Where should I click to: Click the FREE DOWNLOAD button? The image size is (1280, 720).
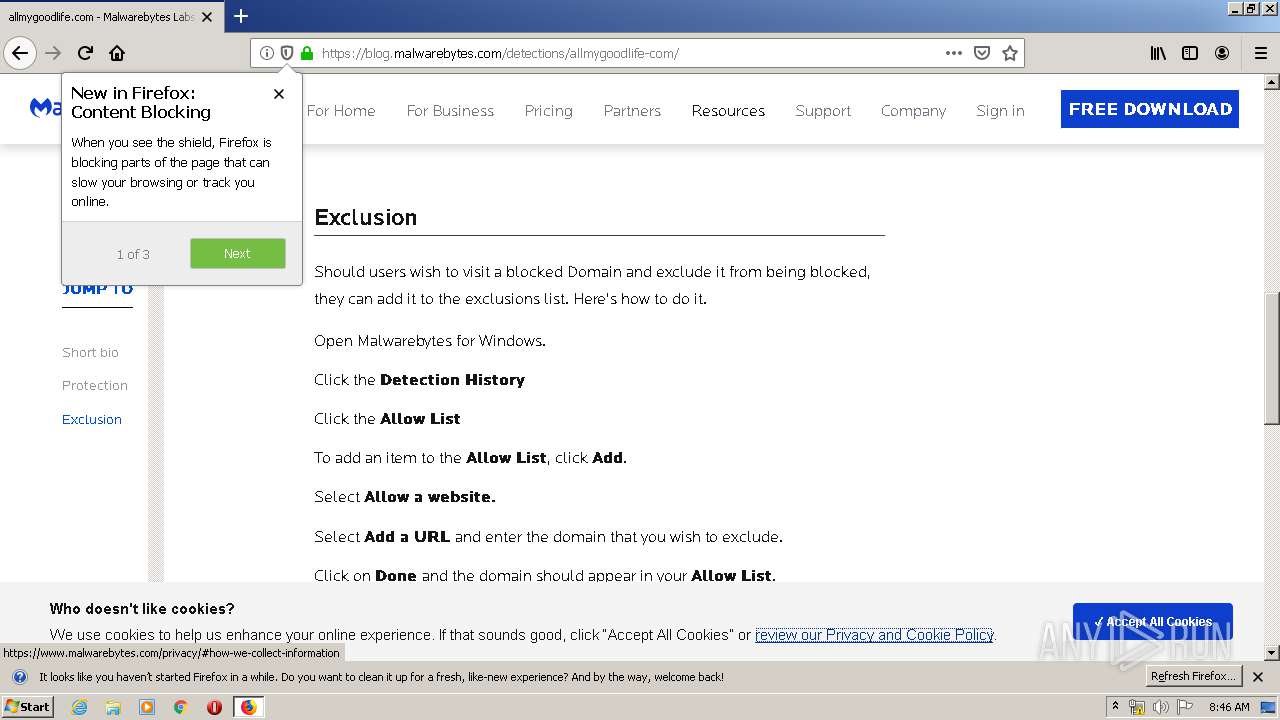tap(1150, 109)
